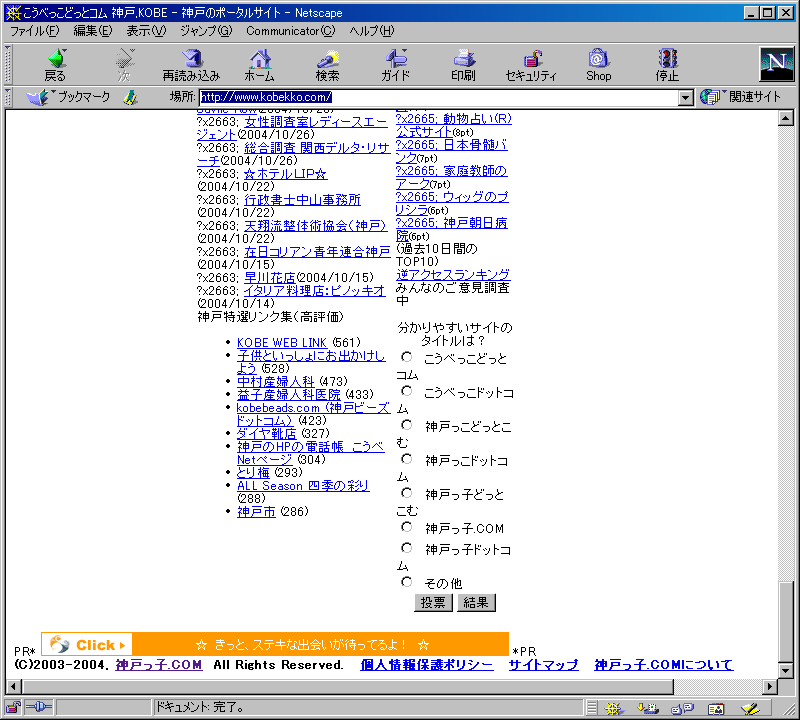
Task: Collapse the location toolbar grip
Action: click(8, 97)
